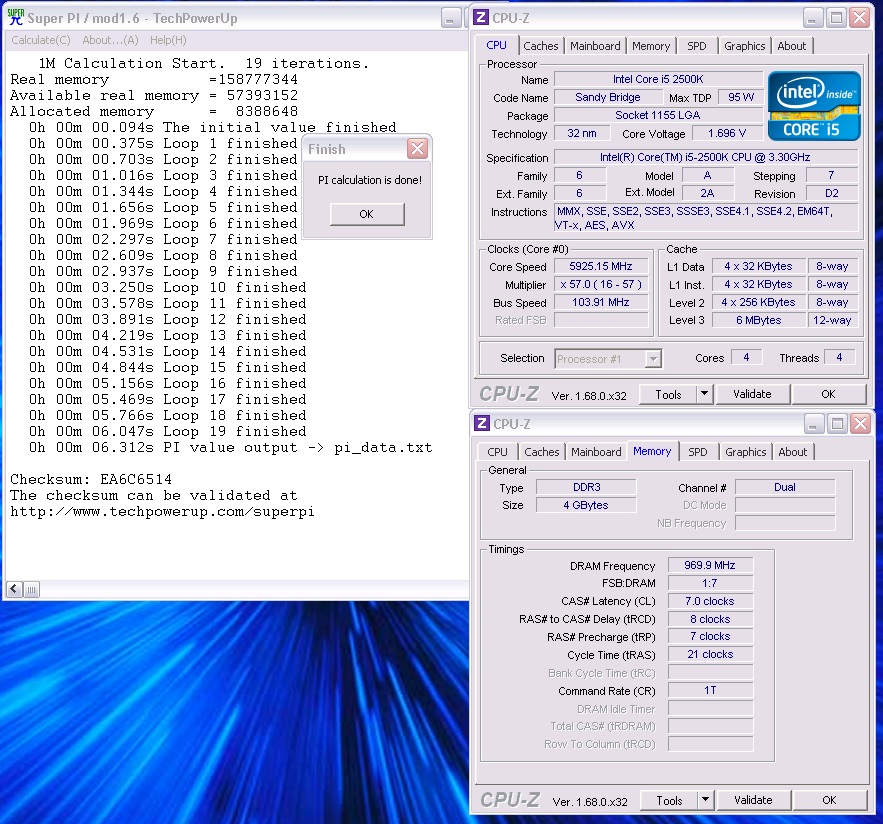Click Tools button in bottom CPU-Z
This screenshot has width=883, height=824.
670,800
